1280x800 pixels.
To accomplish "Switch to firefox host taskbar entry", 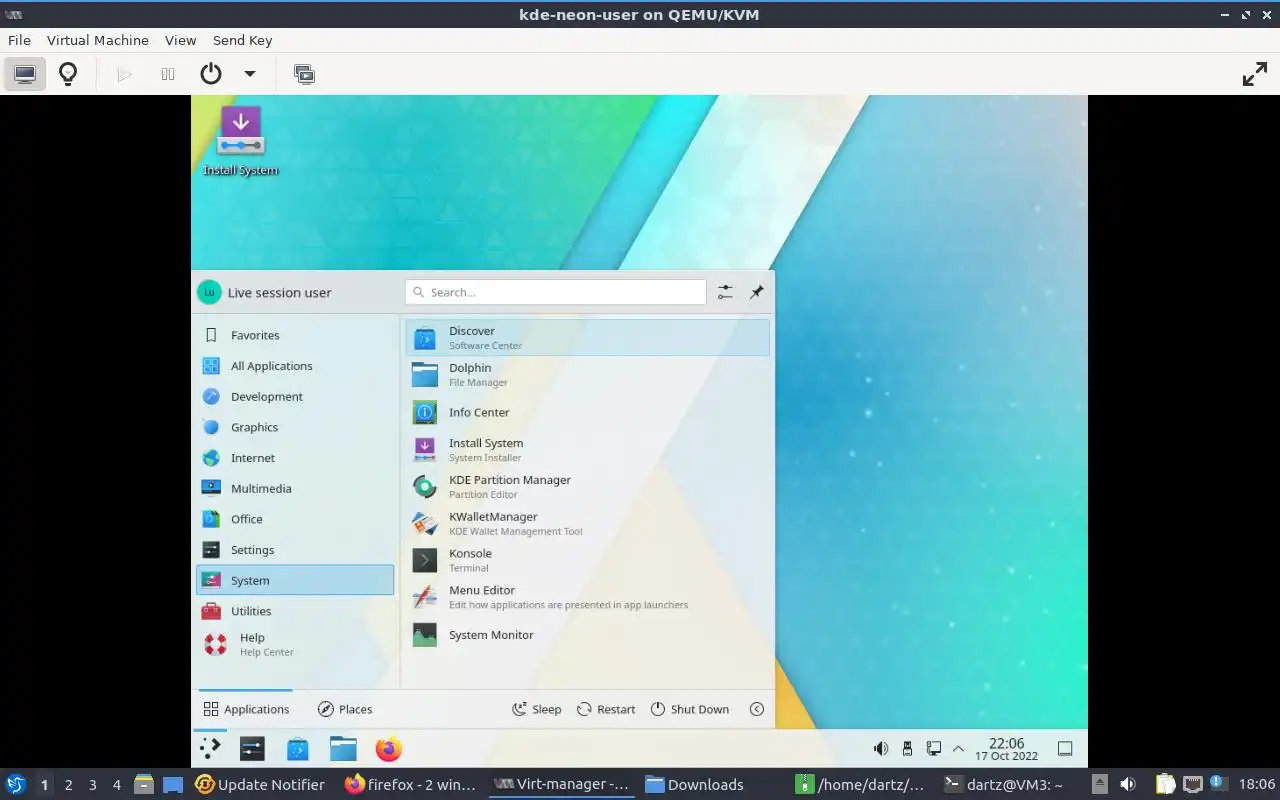I will 410,785.
